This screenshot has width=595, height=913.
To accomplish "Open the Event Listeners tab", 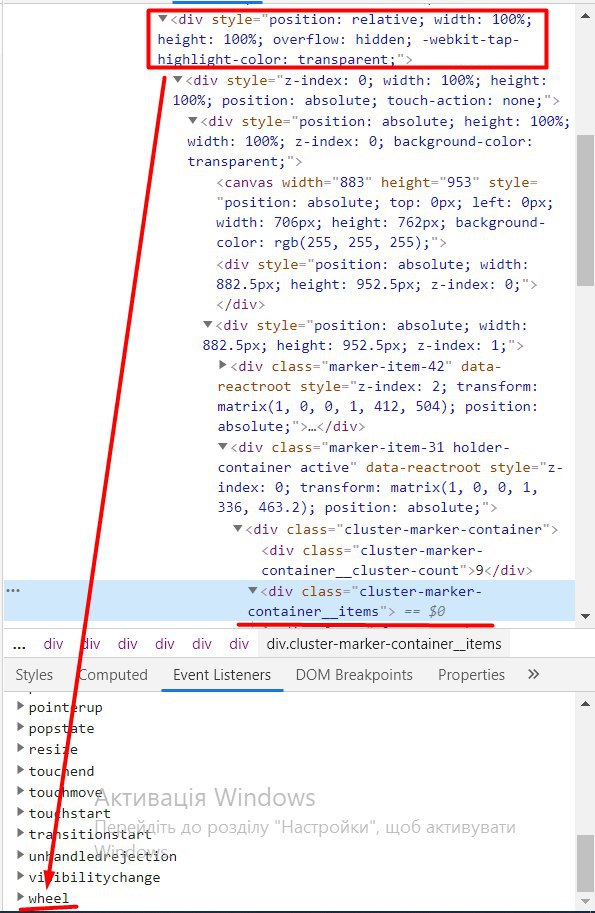I will click(222, 675).
